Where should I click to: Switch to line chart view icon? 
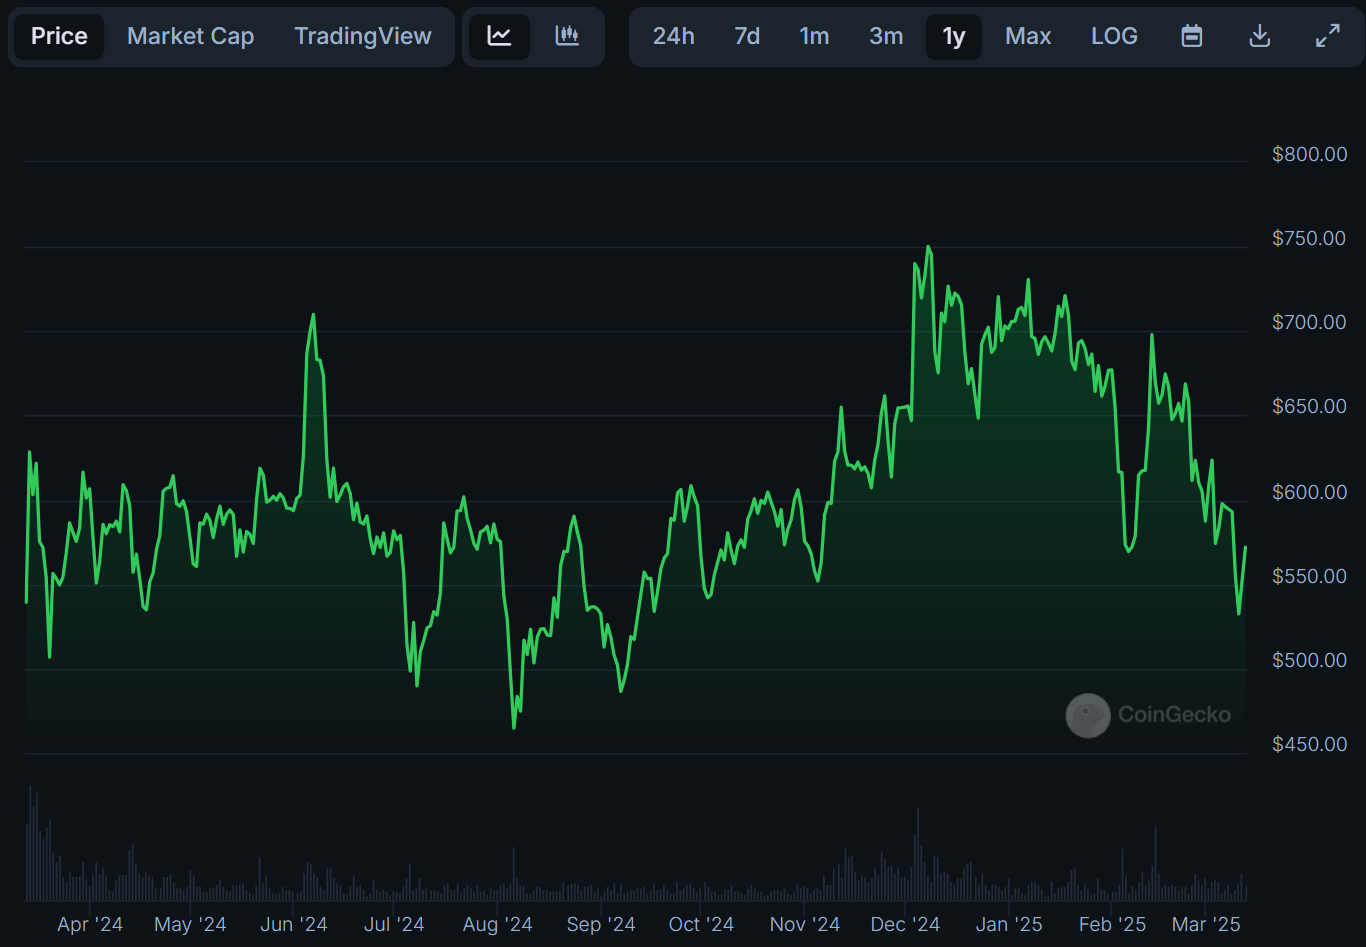pyautogui.click(x=499, y=36)
